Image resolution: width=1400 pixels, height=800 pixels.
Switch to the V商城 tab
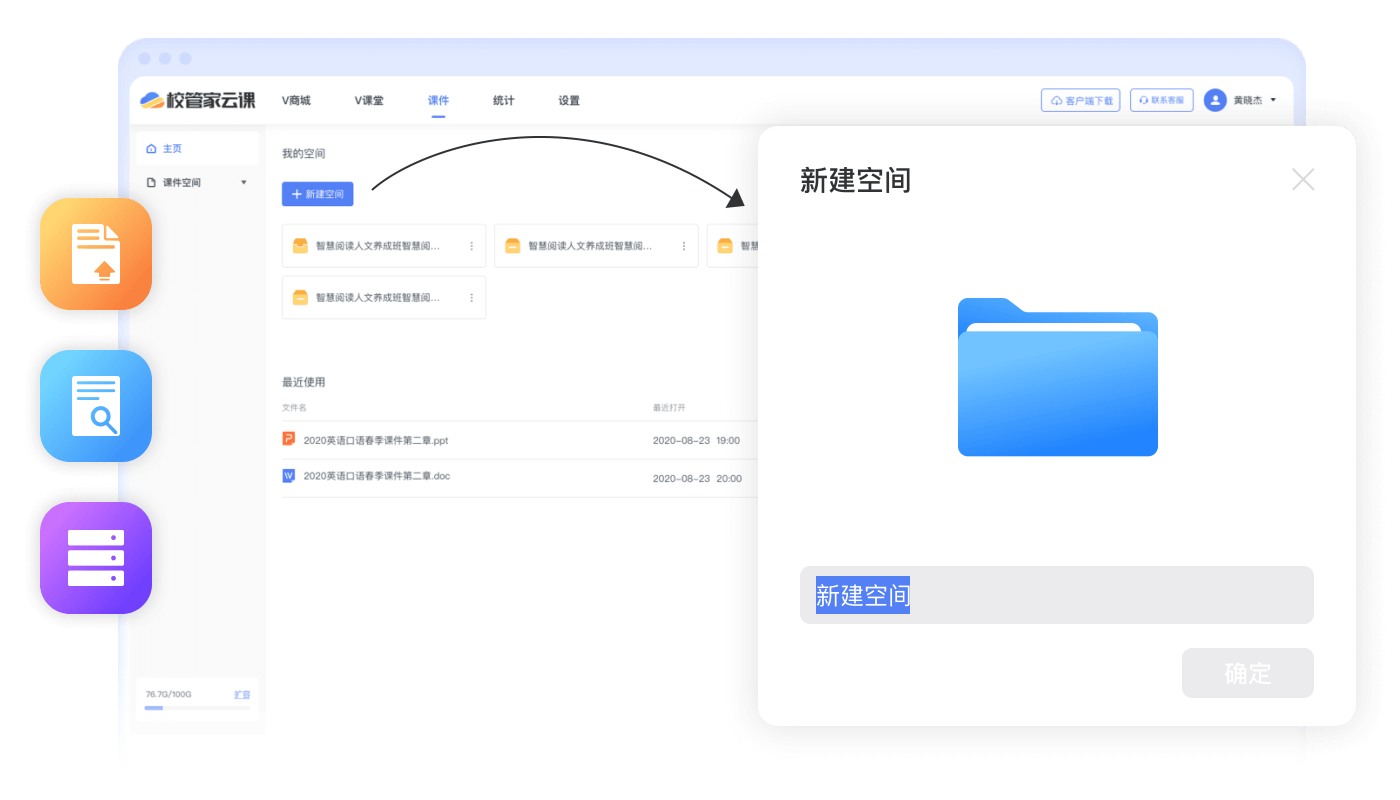(296, 100)
